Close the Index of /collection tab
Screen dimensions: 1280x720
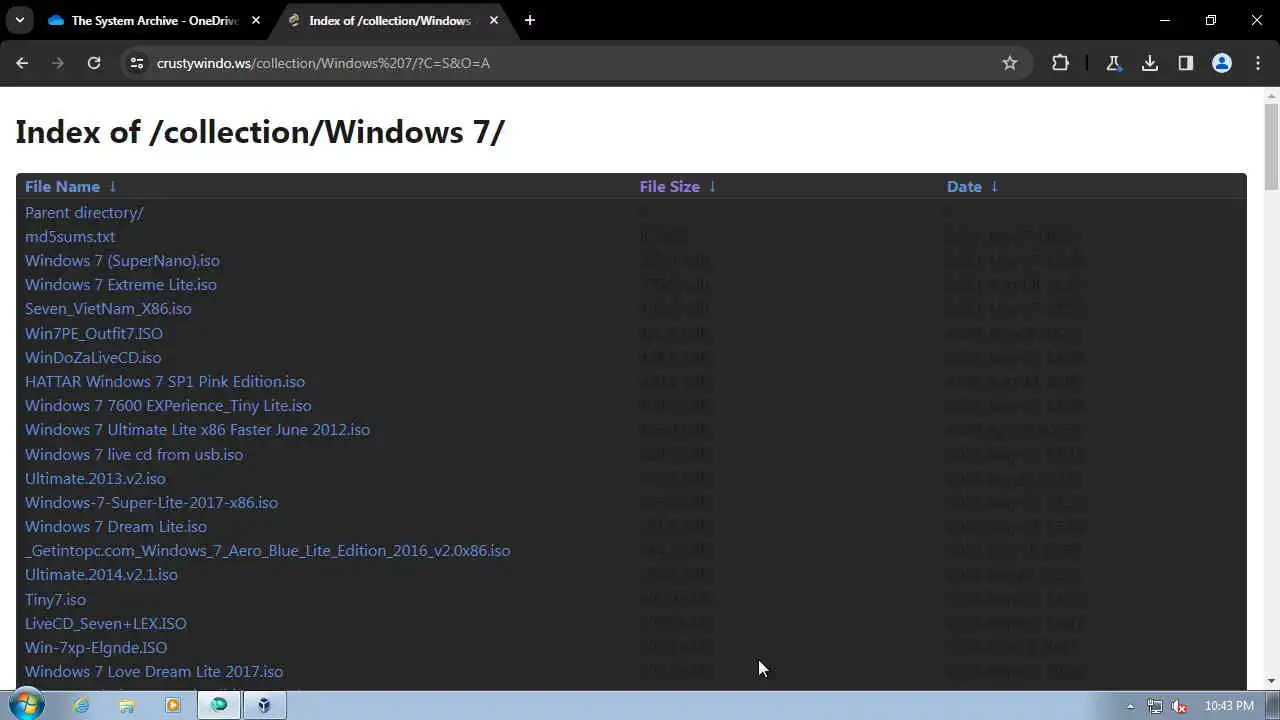tap(494, 20)
